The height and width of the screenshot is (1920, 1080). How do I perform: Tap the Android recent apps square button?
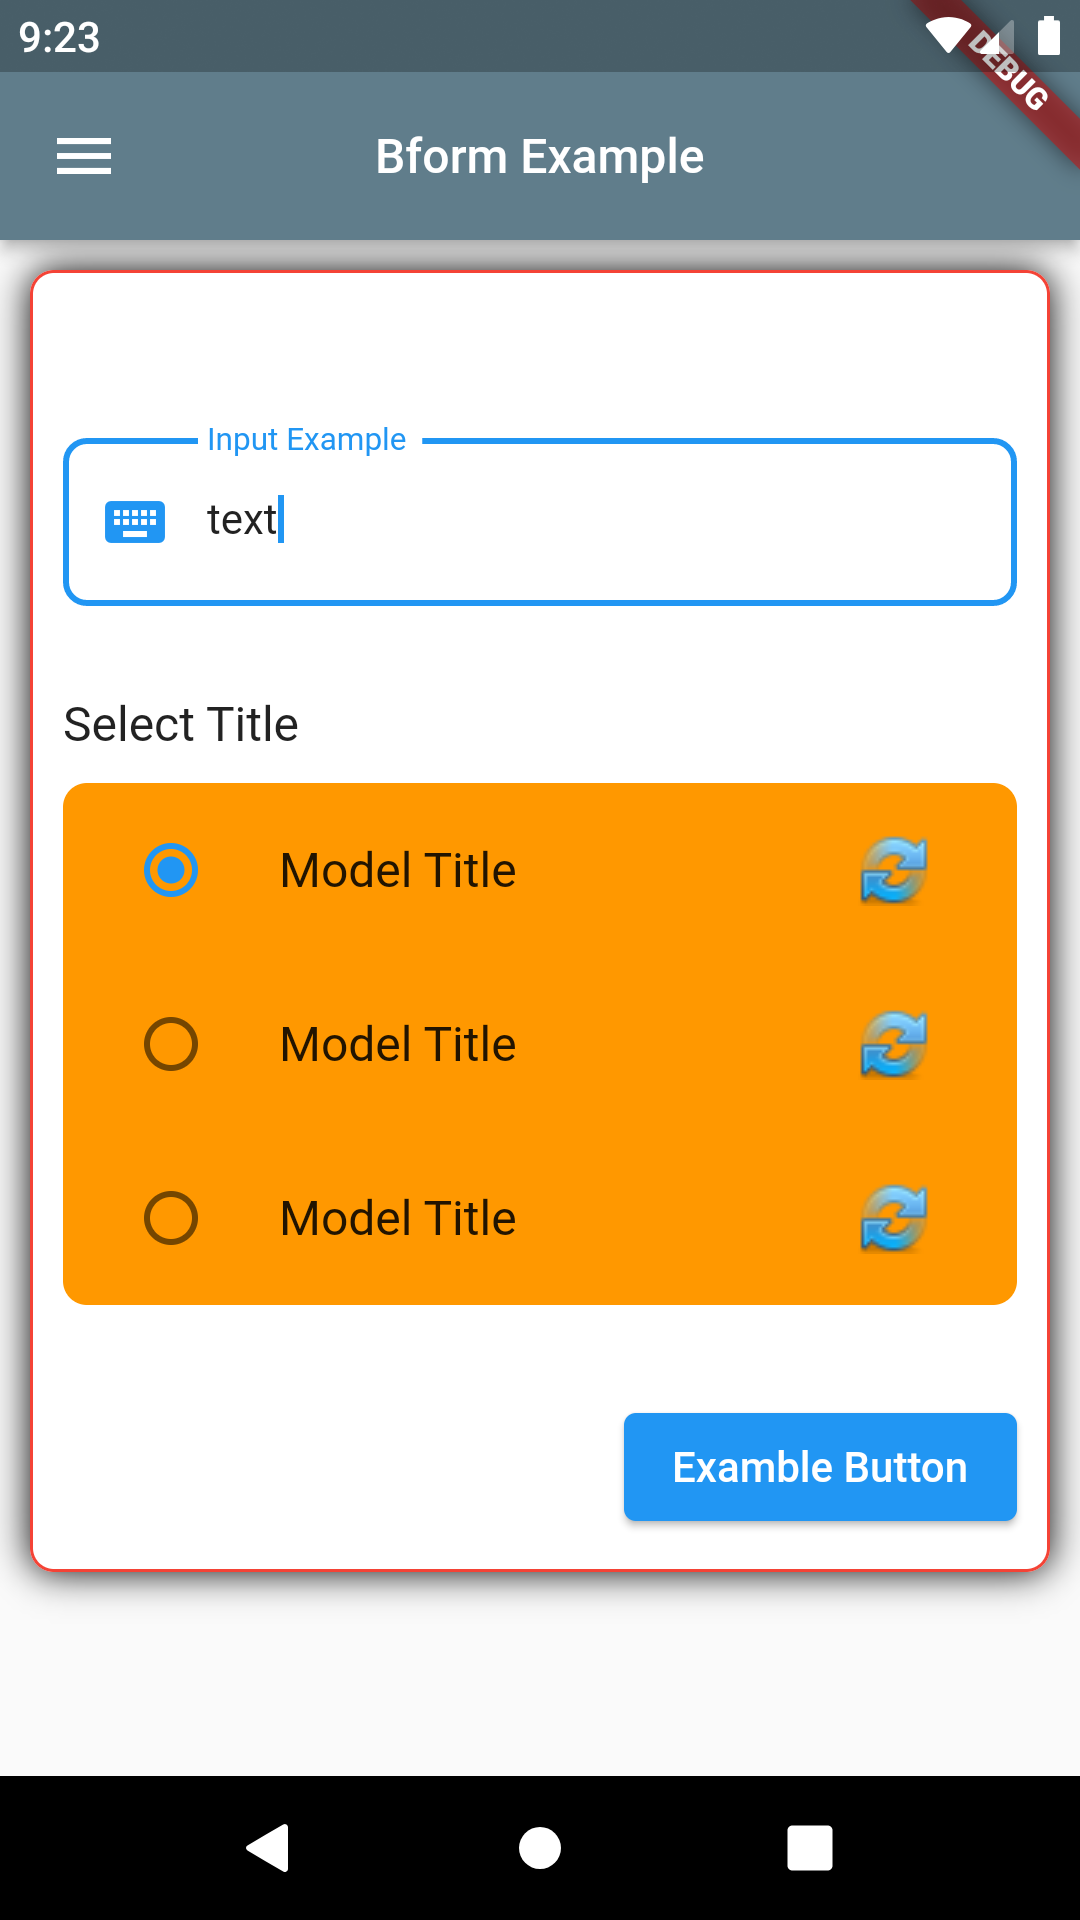click(x=810, y=1847)
